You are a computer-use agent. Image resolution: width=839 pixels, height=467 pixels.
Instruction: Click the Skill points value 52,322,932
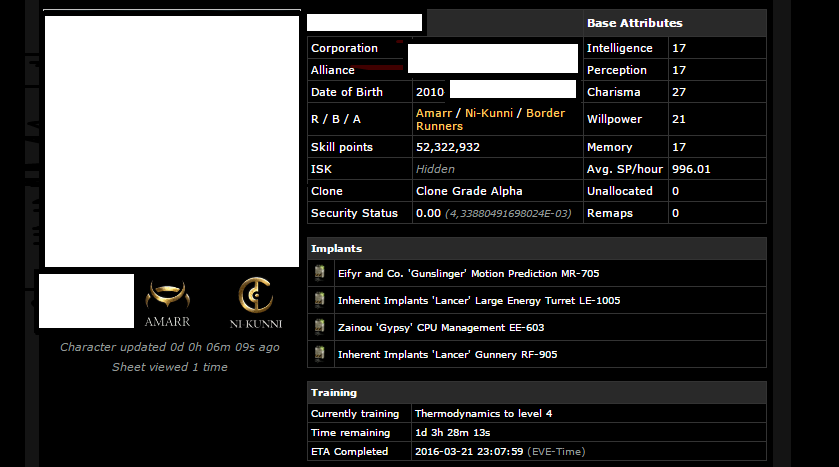448,147
